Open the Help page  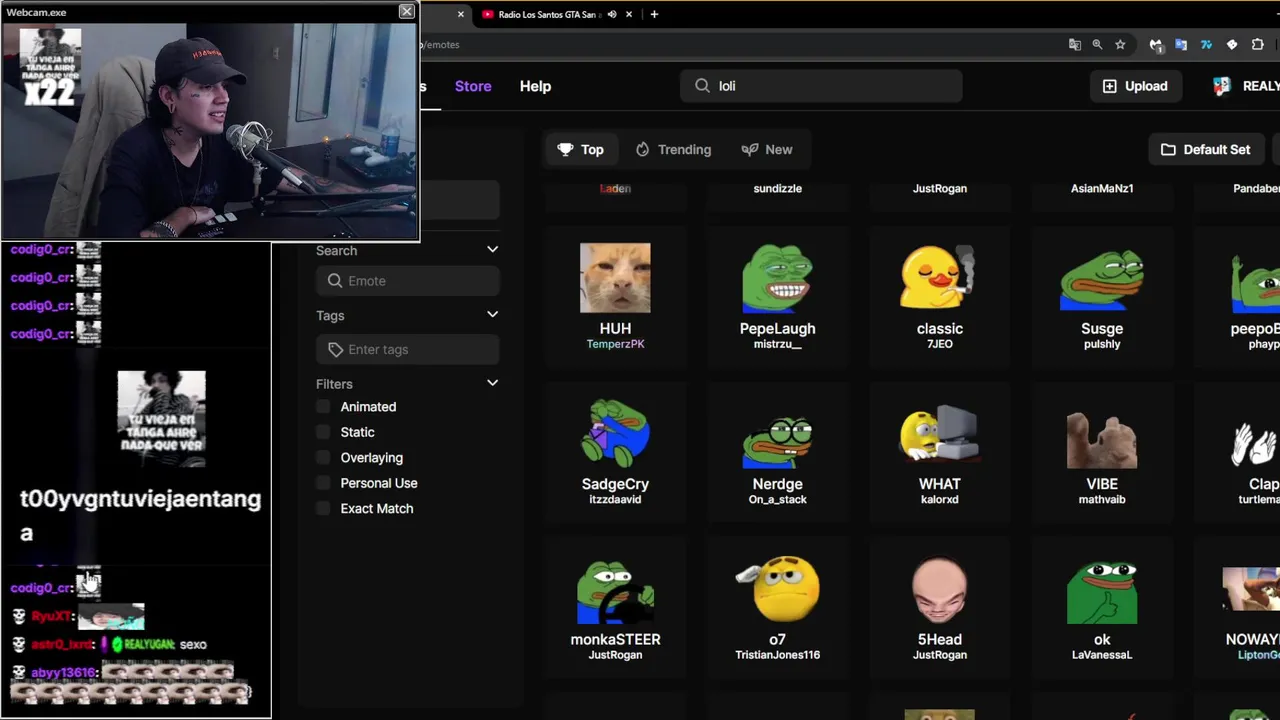click(535, 86)
